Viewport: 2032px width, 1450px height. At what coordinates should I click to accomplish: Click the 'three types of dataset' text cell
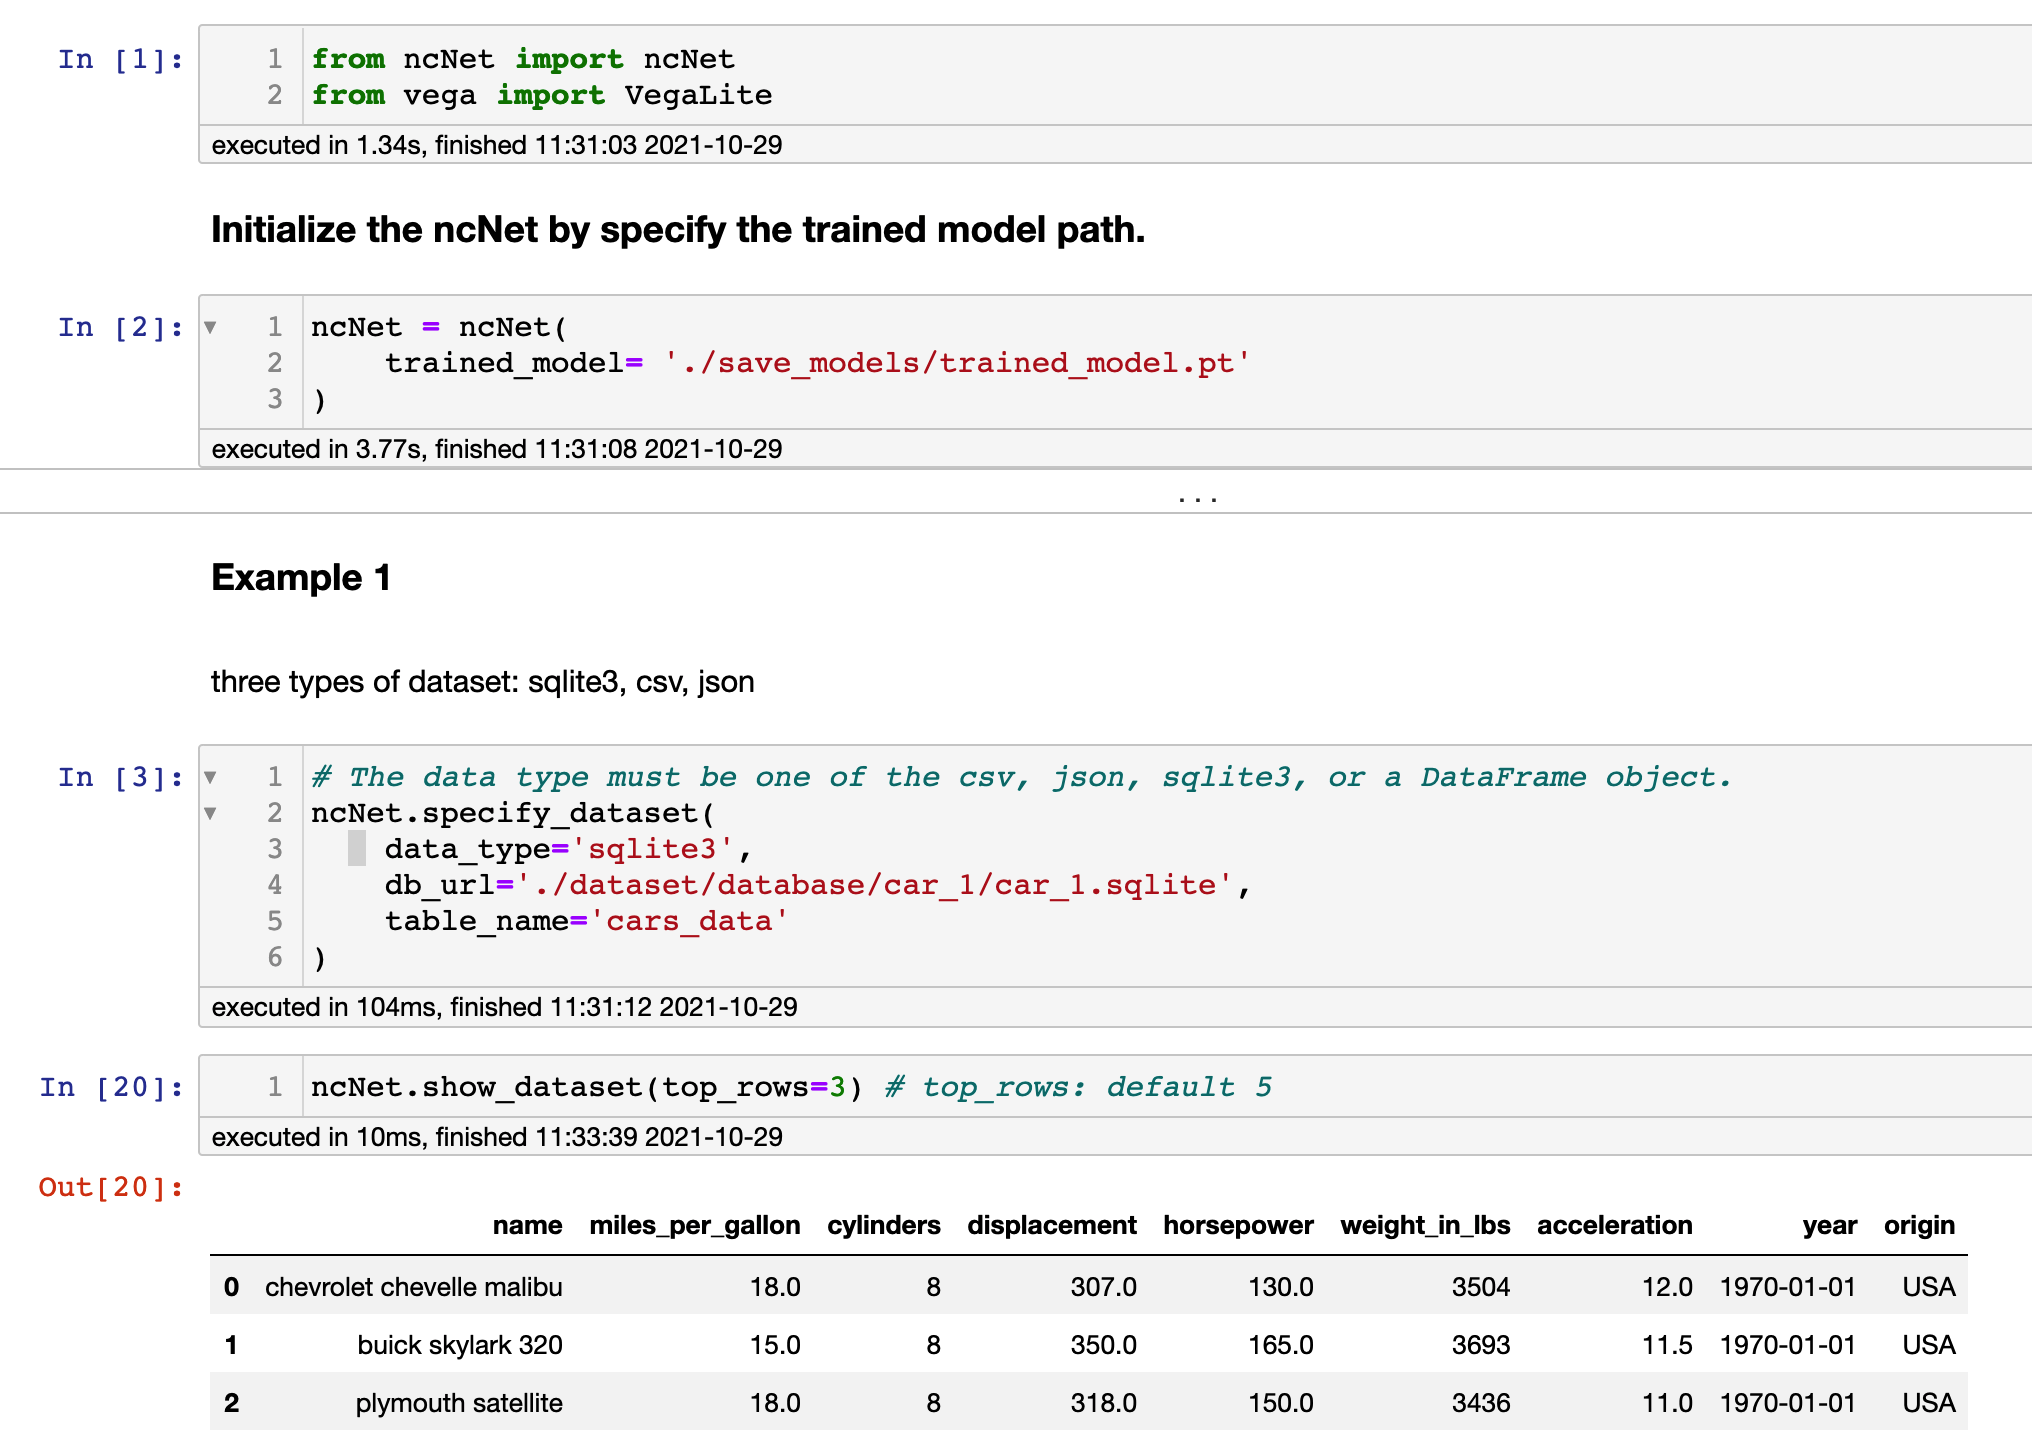[x=482, y=682]
